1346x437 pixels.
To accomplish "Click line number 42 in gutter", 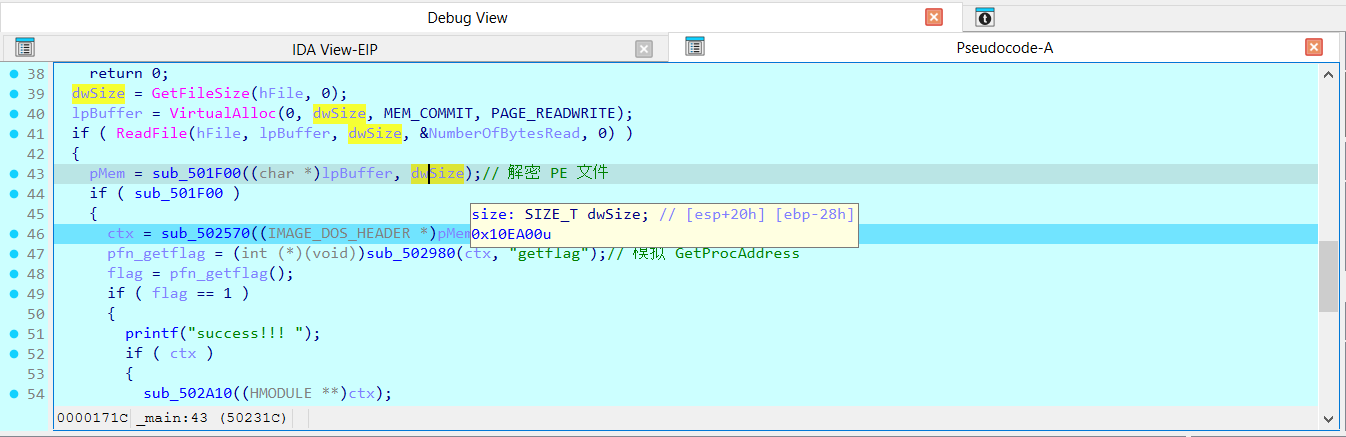I will (35, 154).
